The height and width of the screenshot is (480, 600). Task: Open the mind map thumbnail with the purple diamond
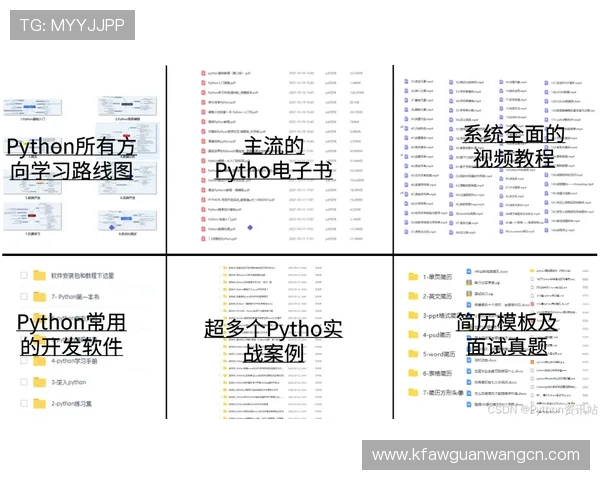(x=127, y=220)
